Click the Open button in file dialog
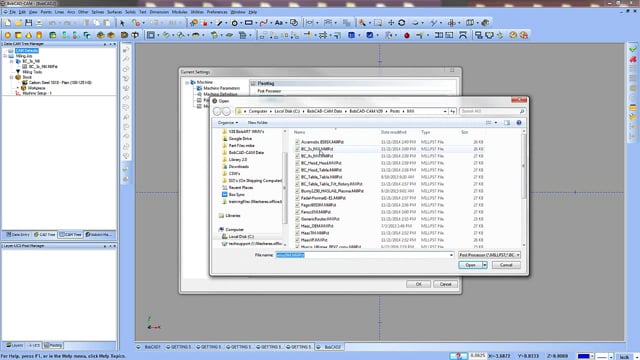The width and height of the screenshot is (640, 360). tap(470, 265)
